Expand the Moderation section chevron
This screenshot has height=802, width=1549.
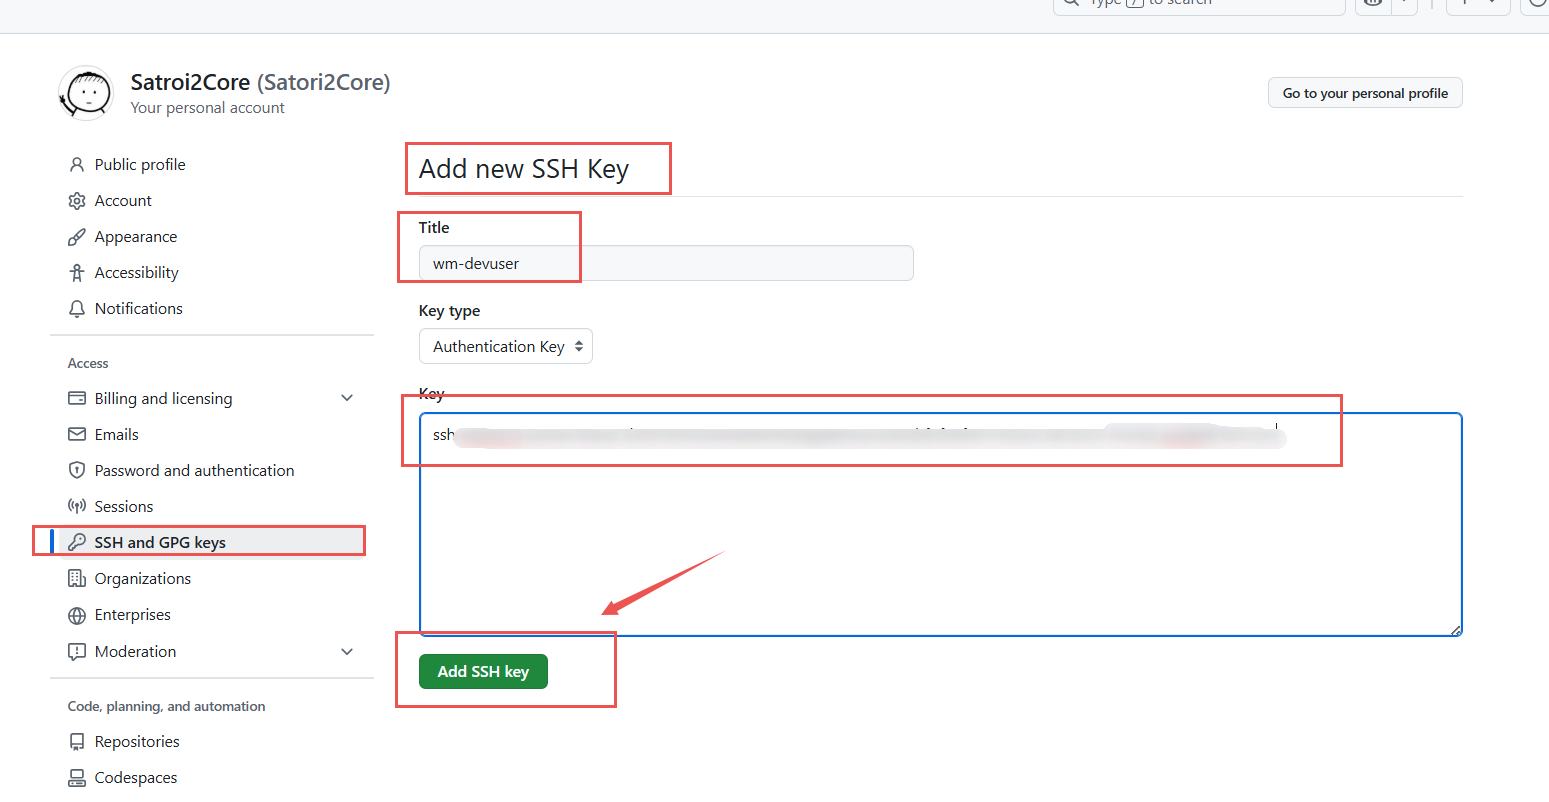pos(347,651)
